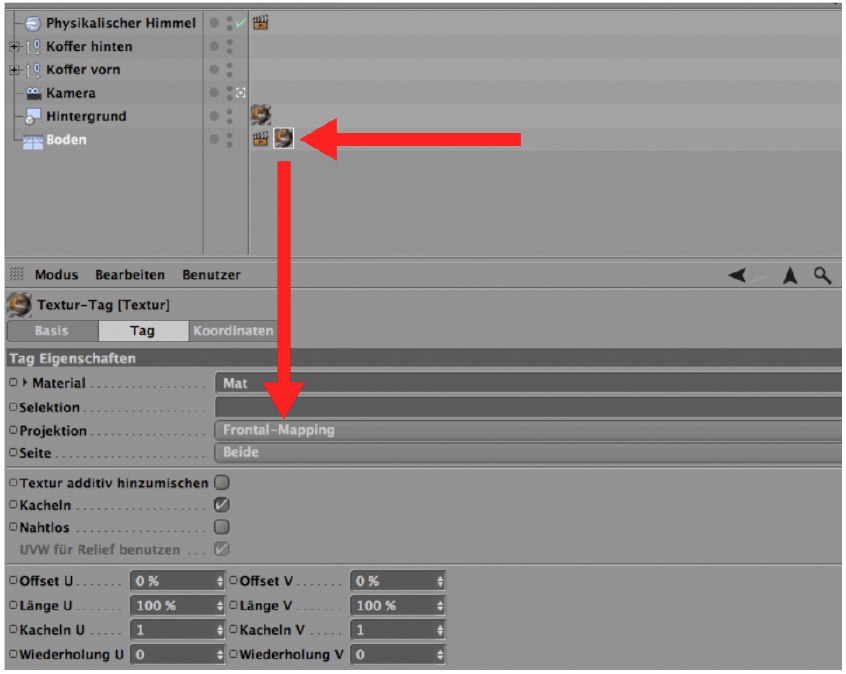Click the Länge U stepper arrows

click(x=220, y=605)
